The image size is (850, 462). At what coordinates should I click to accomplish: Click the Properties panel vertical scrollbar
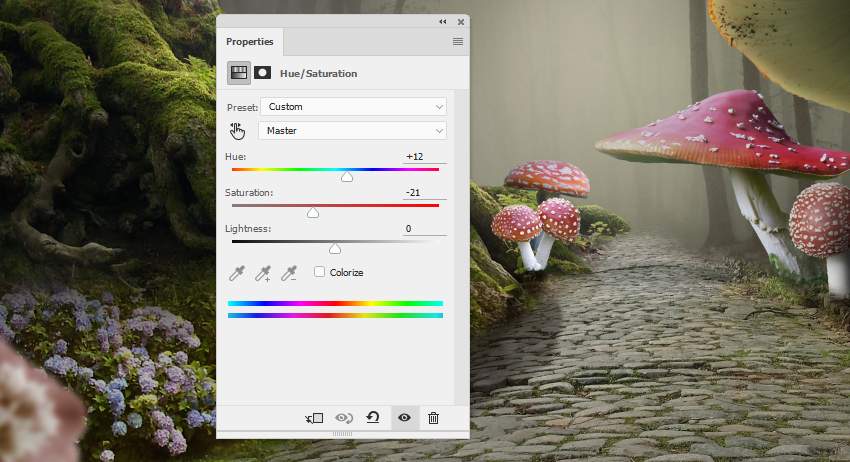[x=461, y=247]
